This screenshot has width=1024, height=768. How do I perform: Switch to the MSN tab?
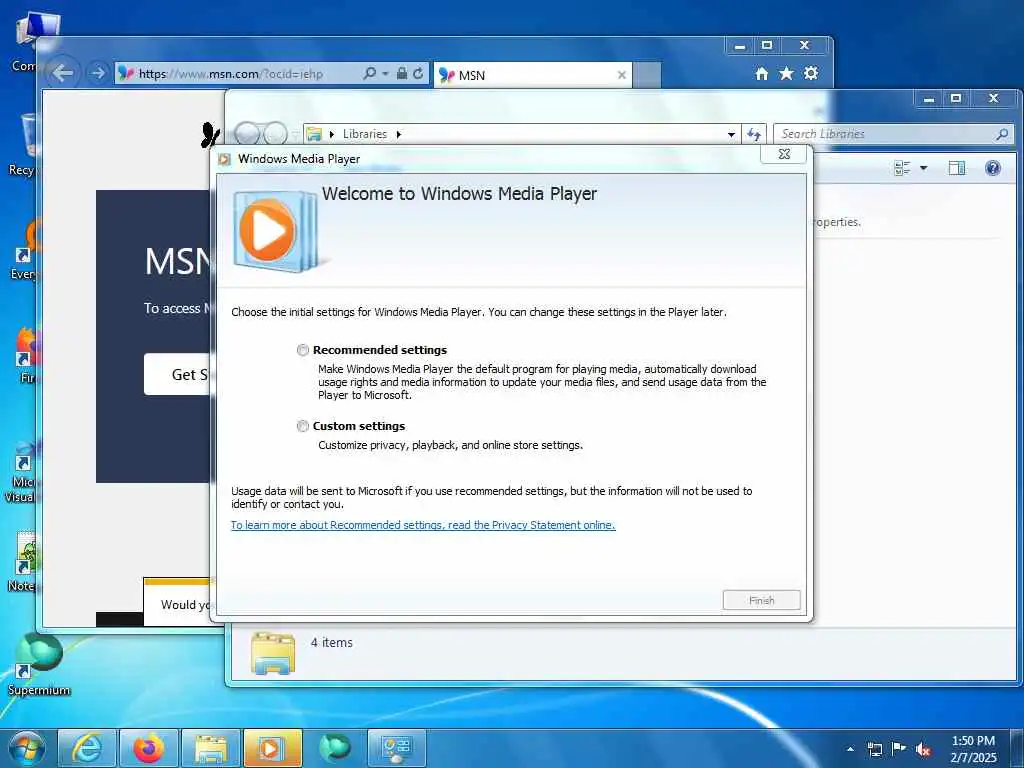532,75
